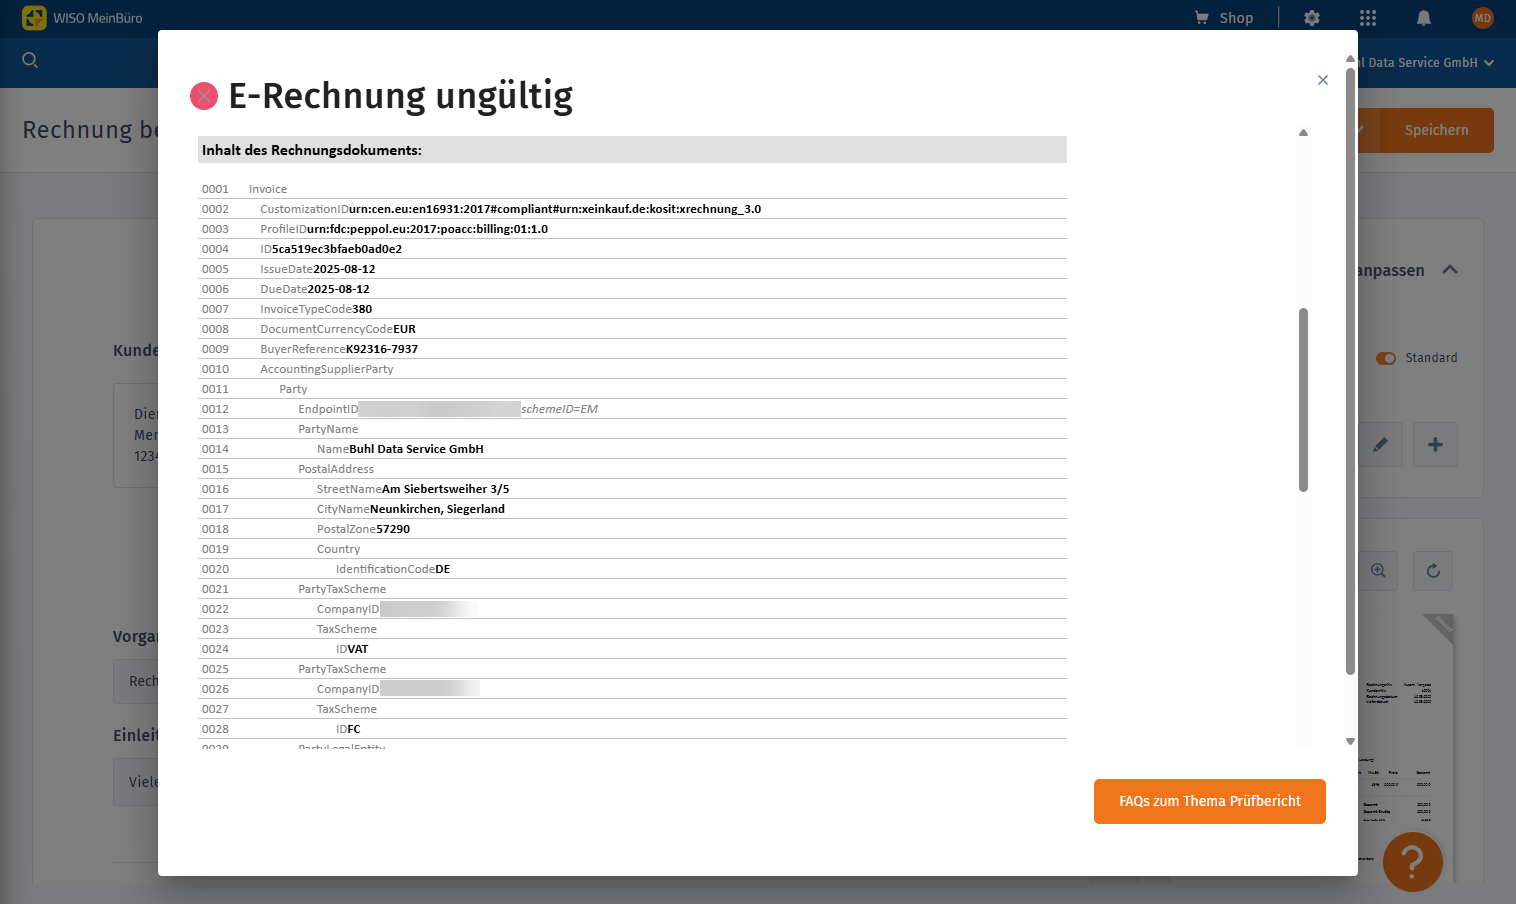Image resolution: width=1516 pixels, height=904 pixels.
Task: Click ID value 5ca519ec3bfaeb0ad0e2
Action: pos(337,249)
